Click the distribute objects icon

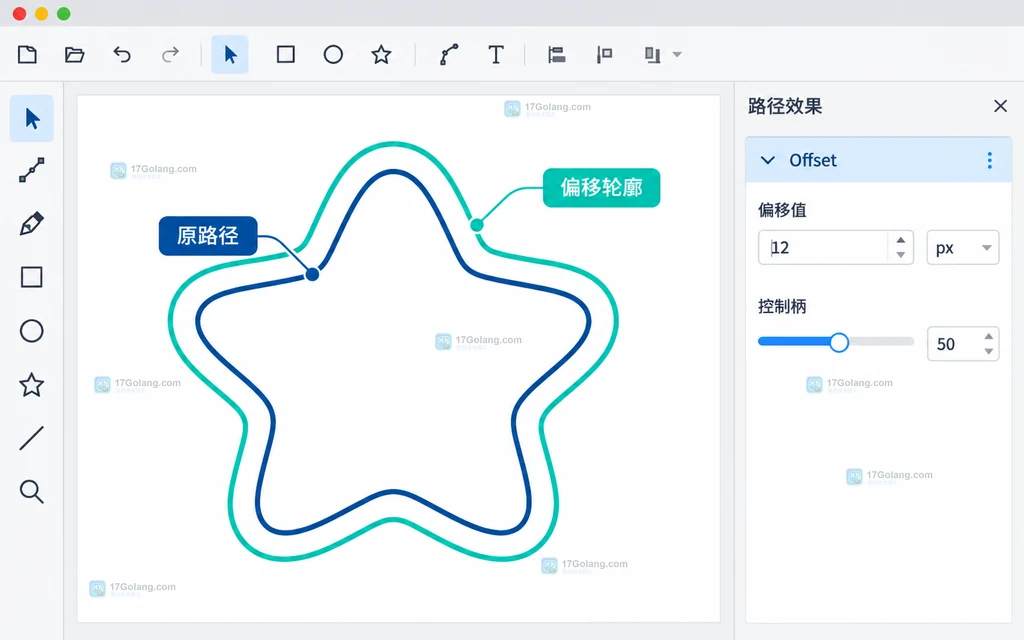(x=652, y=55)
